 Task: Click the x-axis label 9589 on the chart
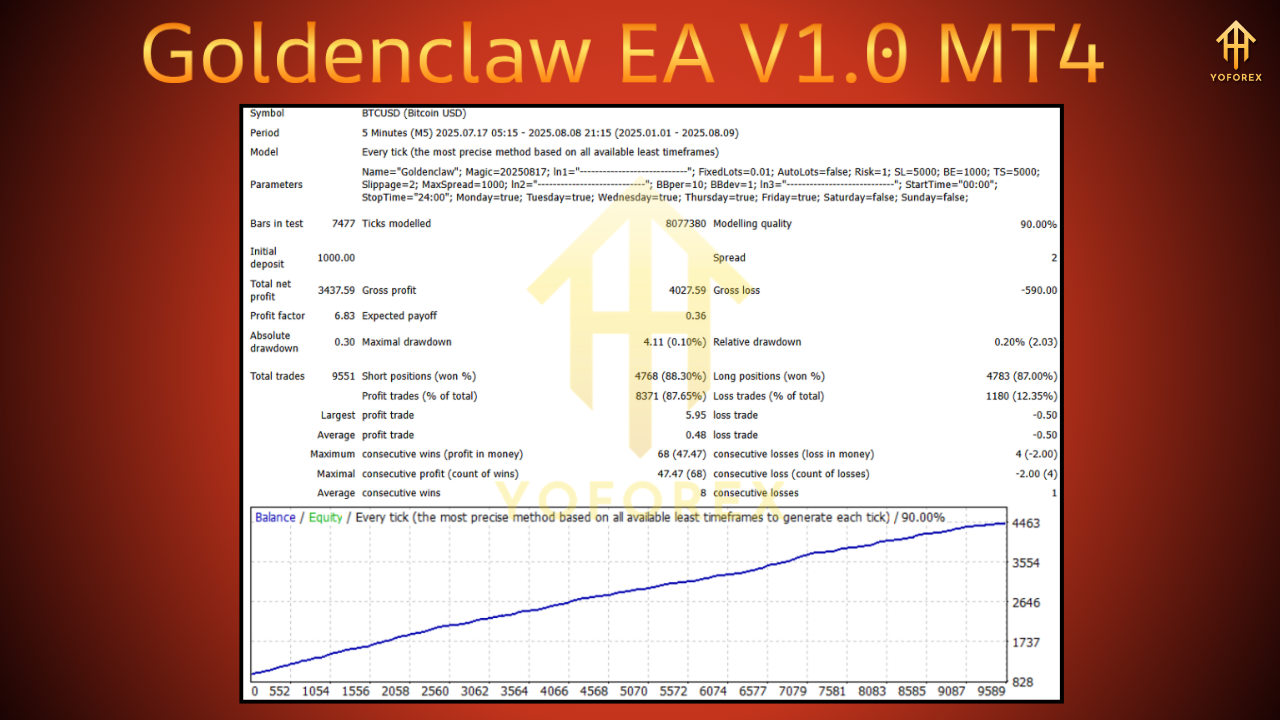click(x=989, y=690)
